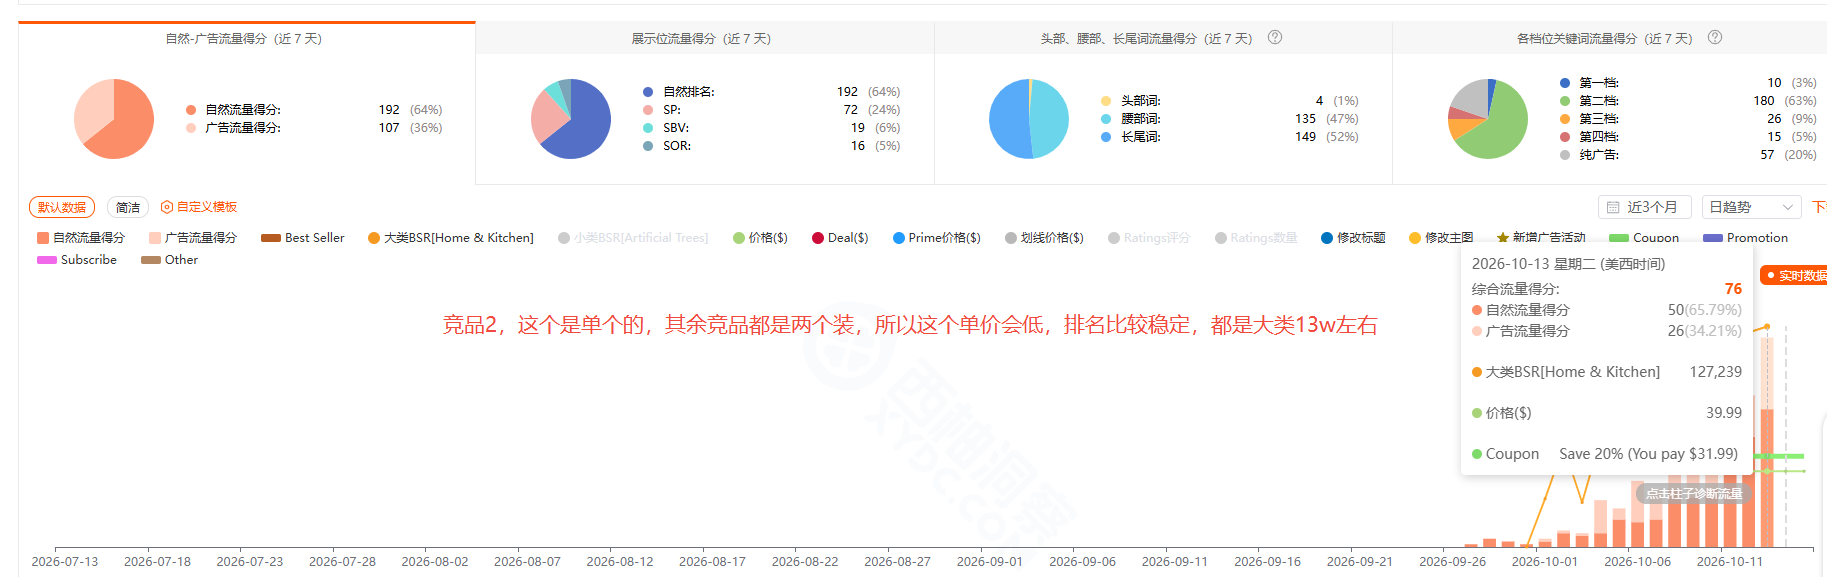The height and width of the screenshot is (577, 1827).
Task: Click the blue 自然排名 legend dot
Action: [x=648, y=92]
